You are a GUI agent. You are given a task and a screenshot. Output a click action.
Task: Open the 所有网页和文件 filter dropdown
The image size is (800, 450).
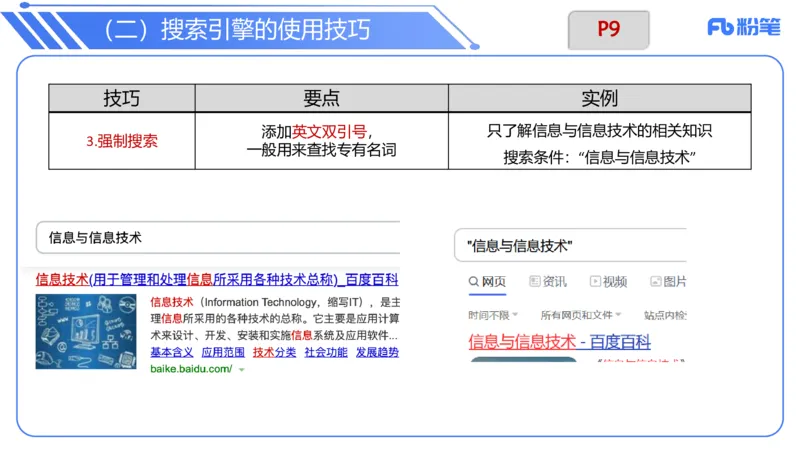click(581, 315)
